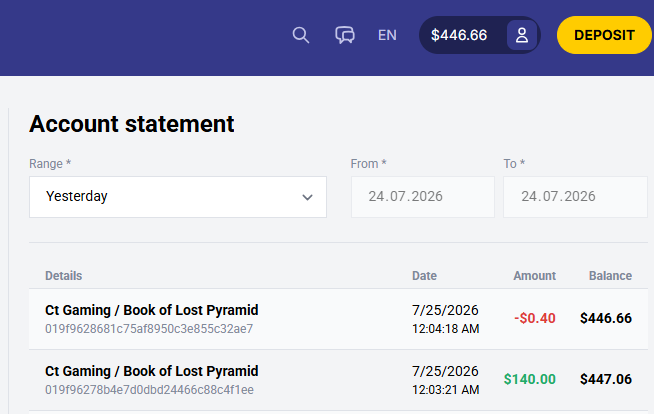
Task: Open the live chat bubbles icon
Action: [x=345, y=35]
